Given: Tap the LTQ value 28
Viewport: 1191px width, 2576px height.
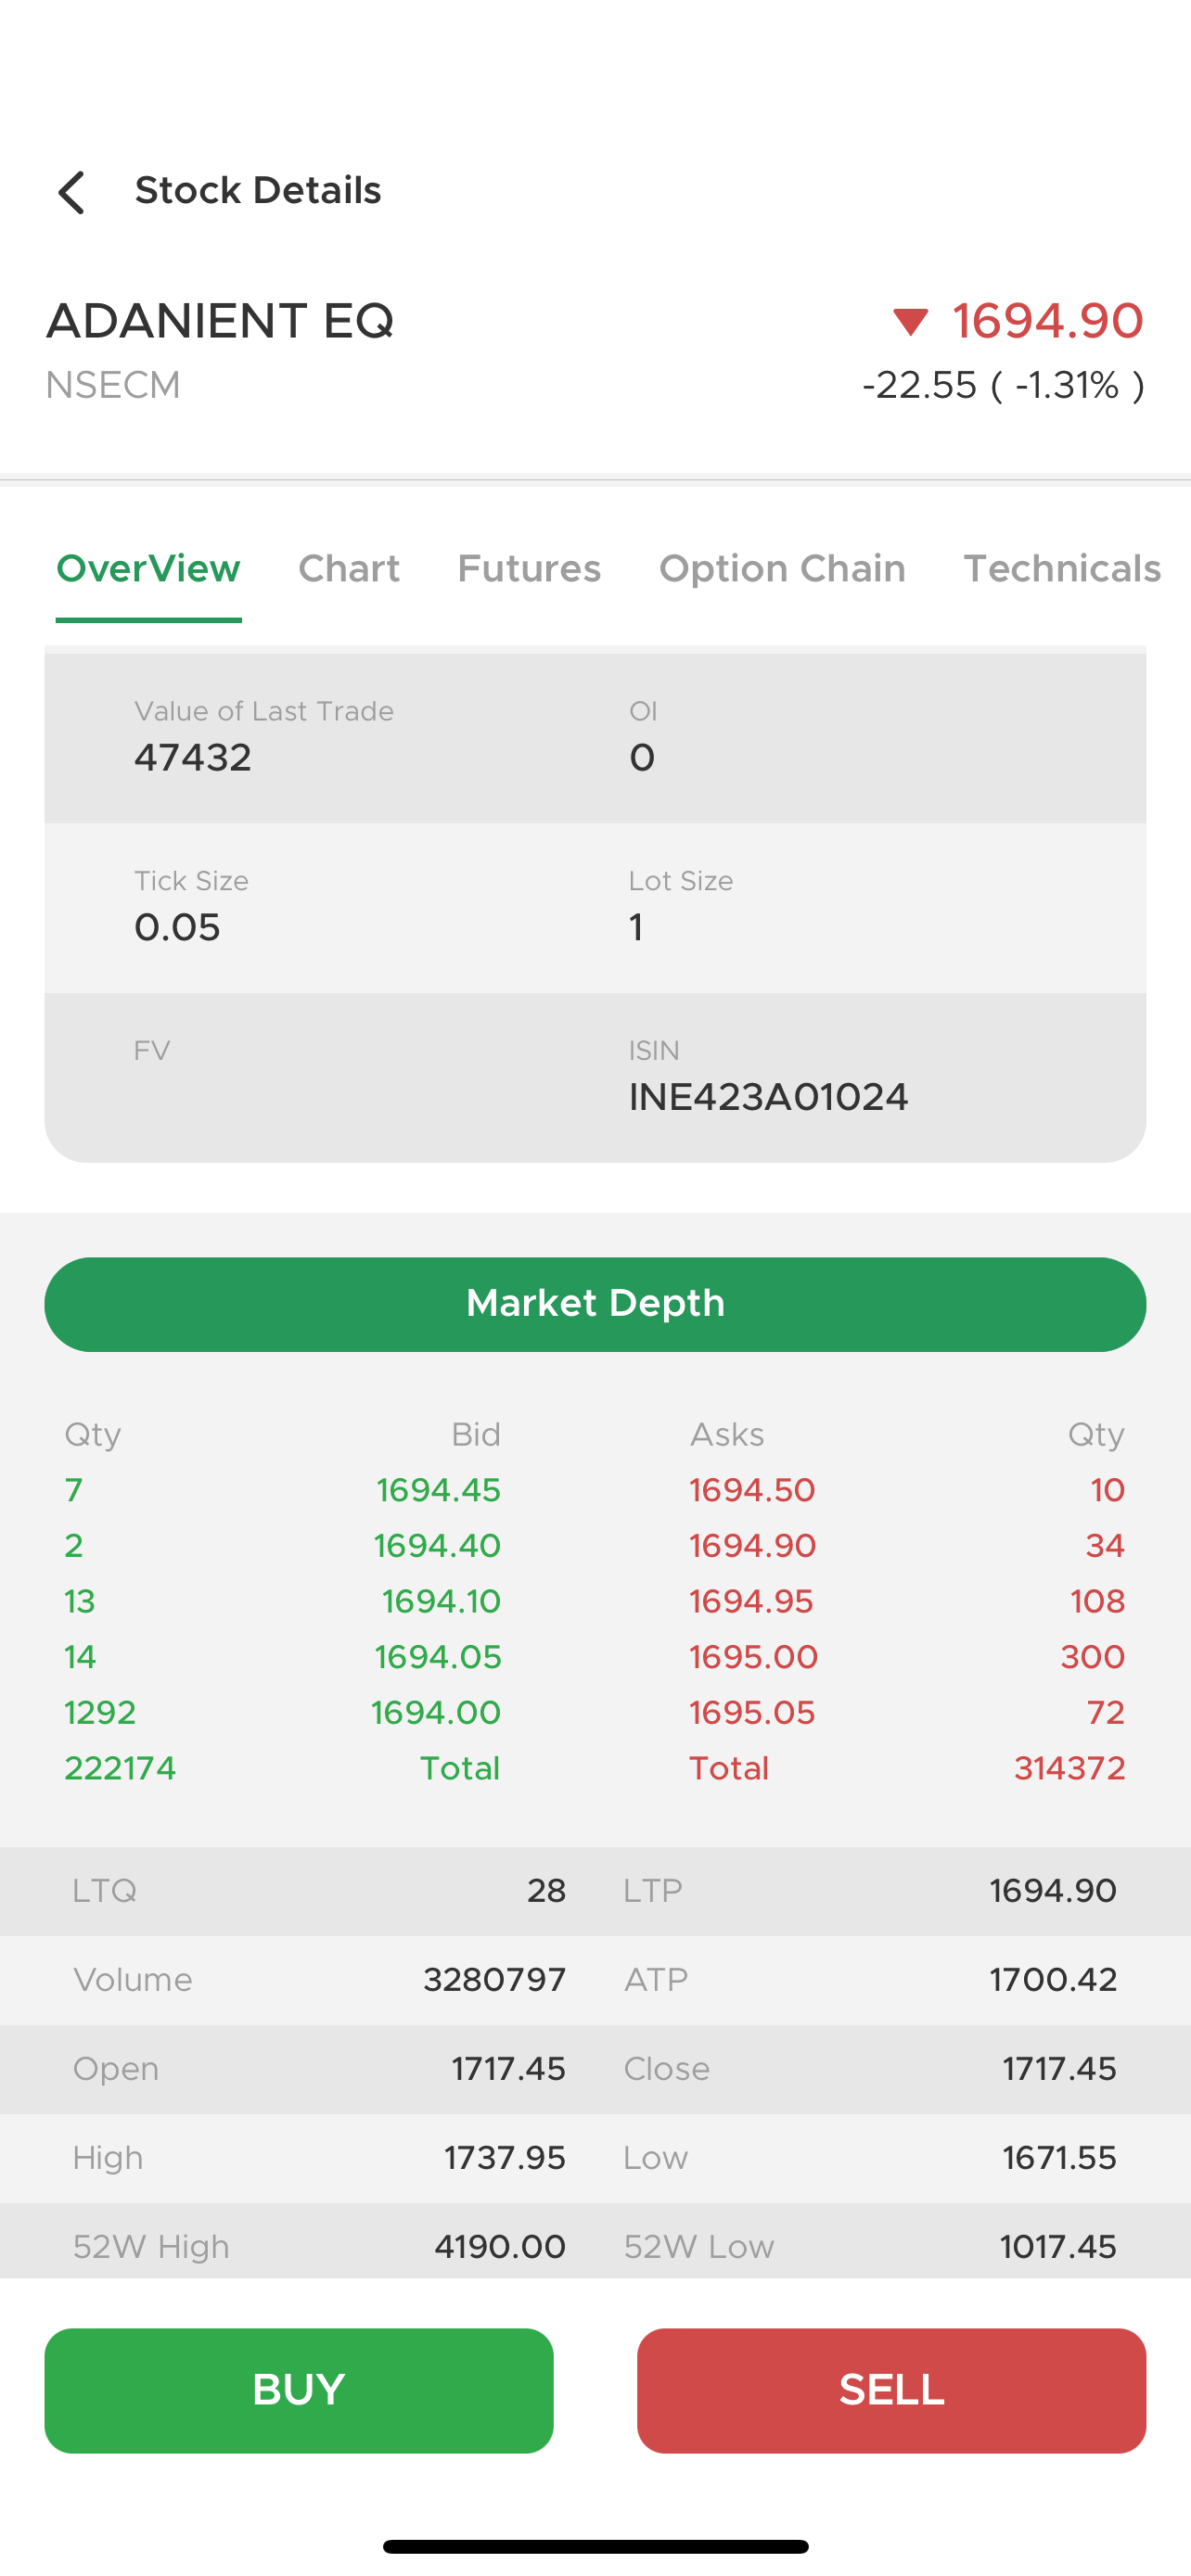Looking at the screenshot, I should point(546,1891).
